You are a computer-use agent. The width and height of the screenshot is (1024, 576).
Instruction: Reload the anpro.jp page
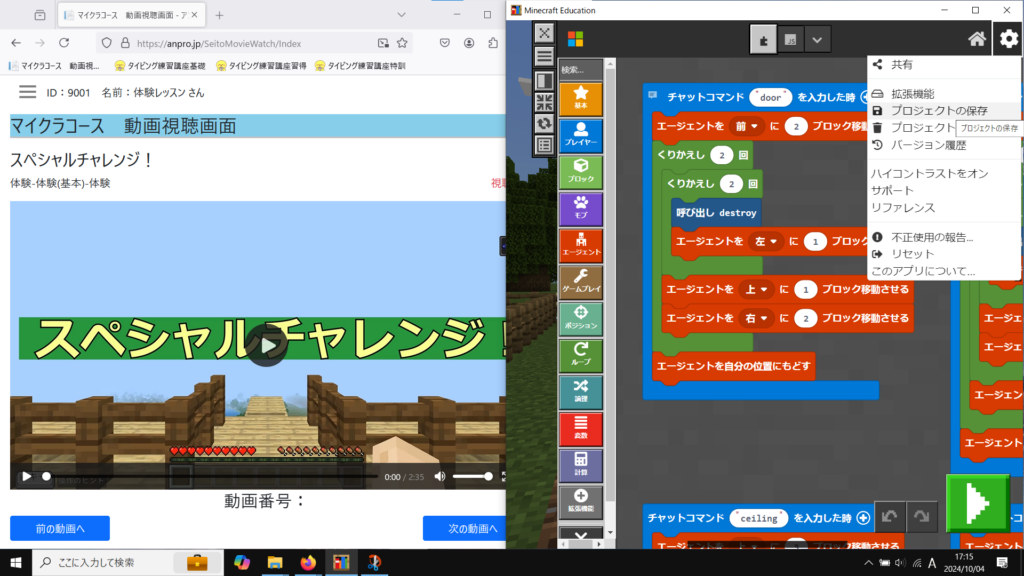click(x=64, y=43)
